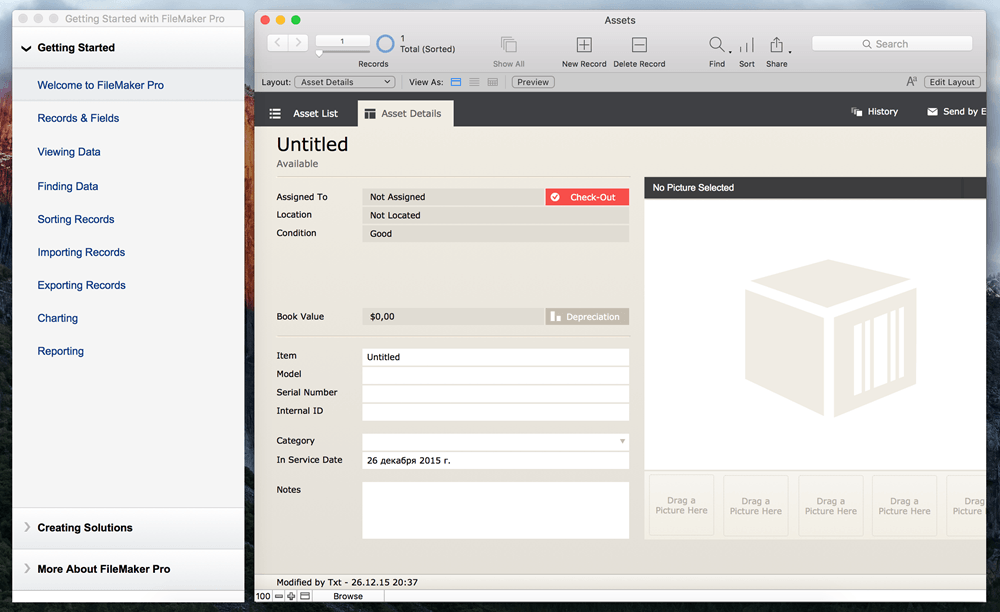Open the Category dropdown field
Image resolution: width=1000 pixels, height=612 pixels.
[x=496, y=441]
